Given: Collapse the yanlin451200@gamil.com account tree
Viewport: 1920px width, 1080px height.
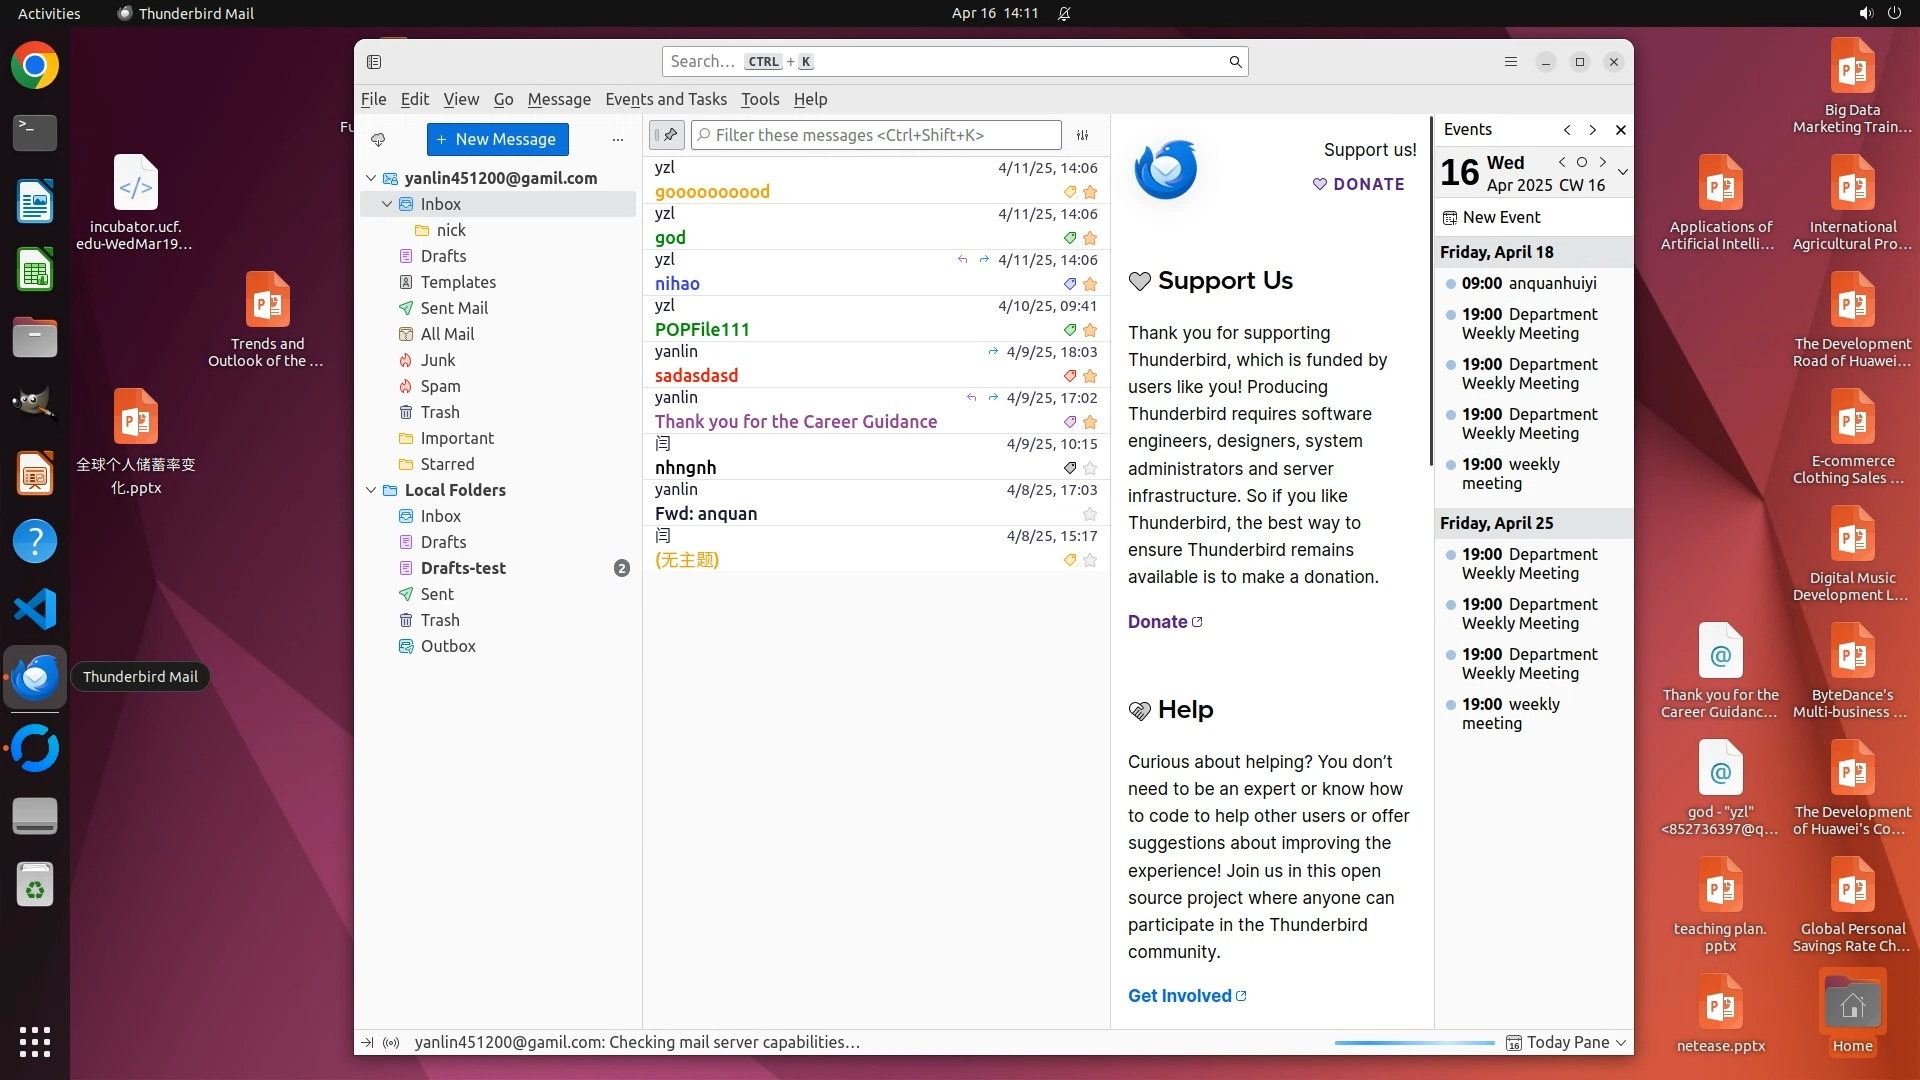Looking at the screenshot, I should tap(371, 178).
